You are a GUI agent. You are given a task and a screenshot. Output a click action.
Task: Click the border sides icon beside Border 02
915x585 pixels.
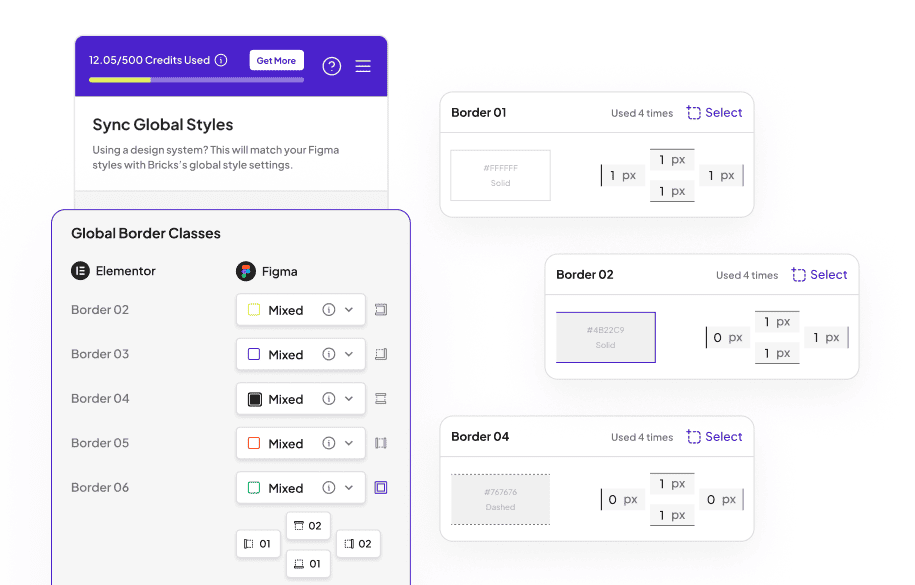(380, 310)
